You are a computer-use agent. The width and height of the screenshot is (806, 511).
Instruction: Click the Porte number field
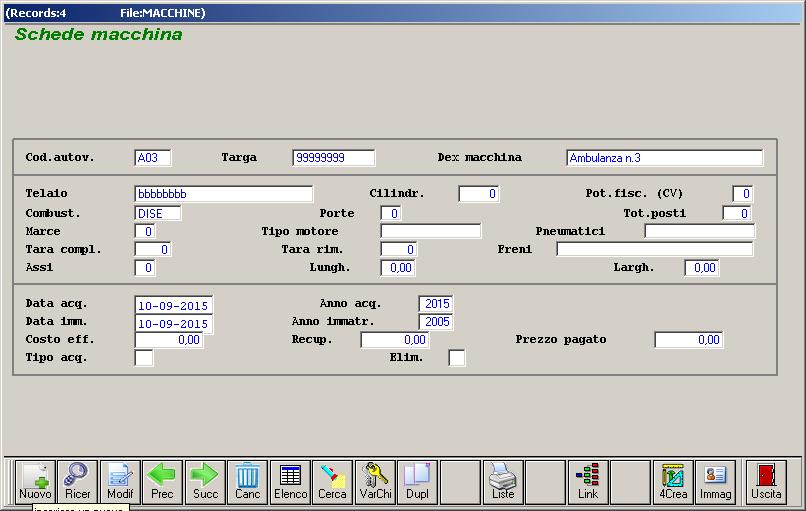391,213
